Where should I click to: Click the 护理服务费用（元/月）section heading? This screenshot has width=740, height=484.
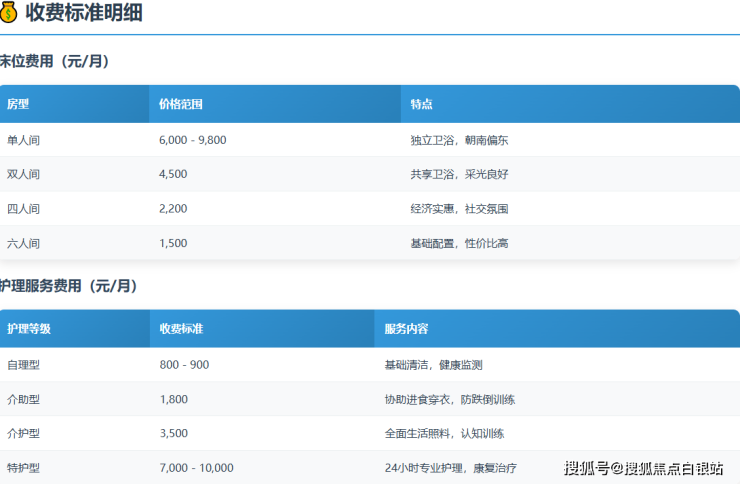(x=69, y=286)
